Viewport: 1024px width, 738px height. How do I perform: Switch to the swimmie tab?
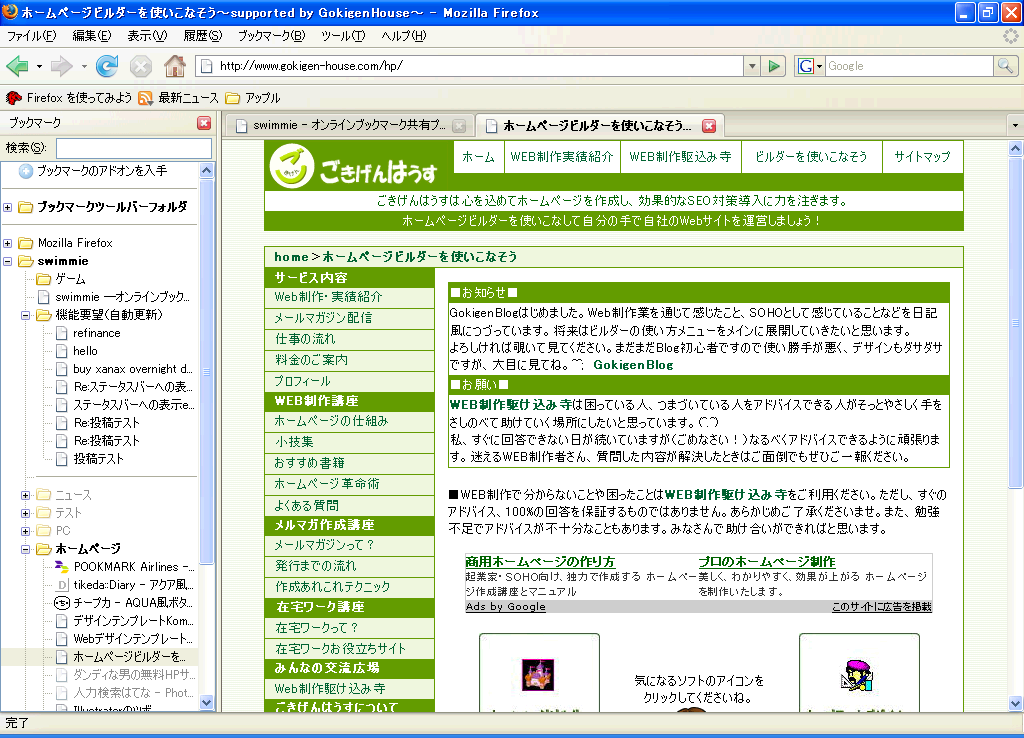point(349,125)
